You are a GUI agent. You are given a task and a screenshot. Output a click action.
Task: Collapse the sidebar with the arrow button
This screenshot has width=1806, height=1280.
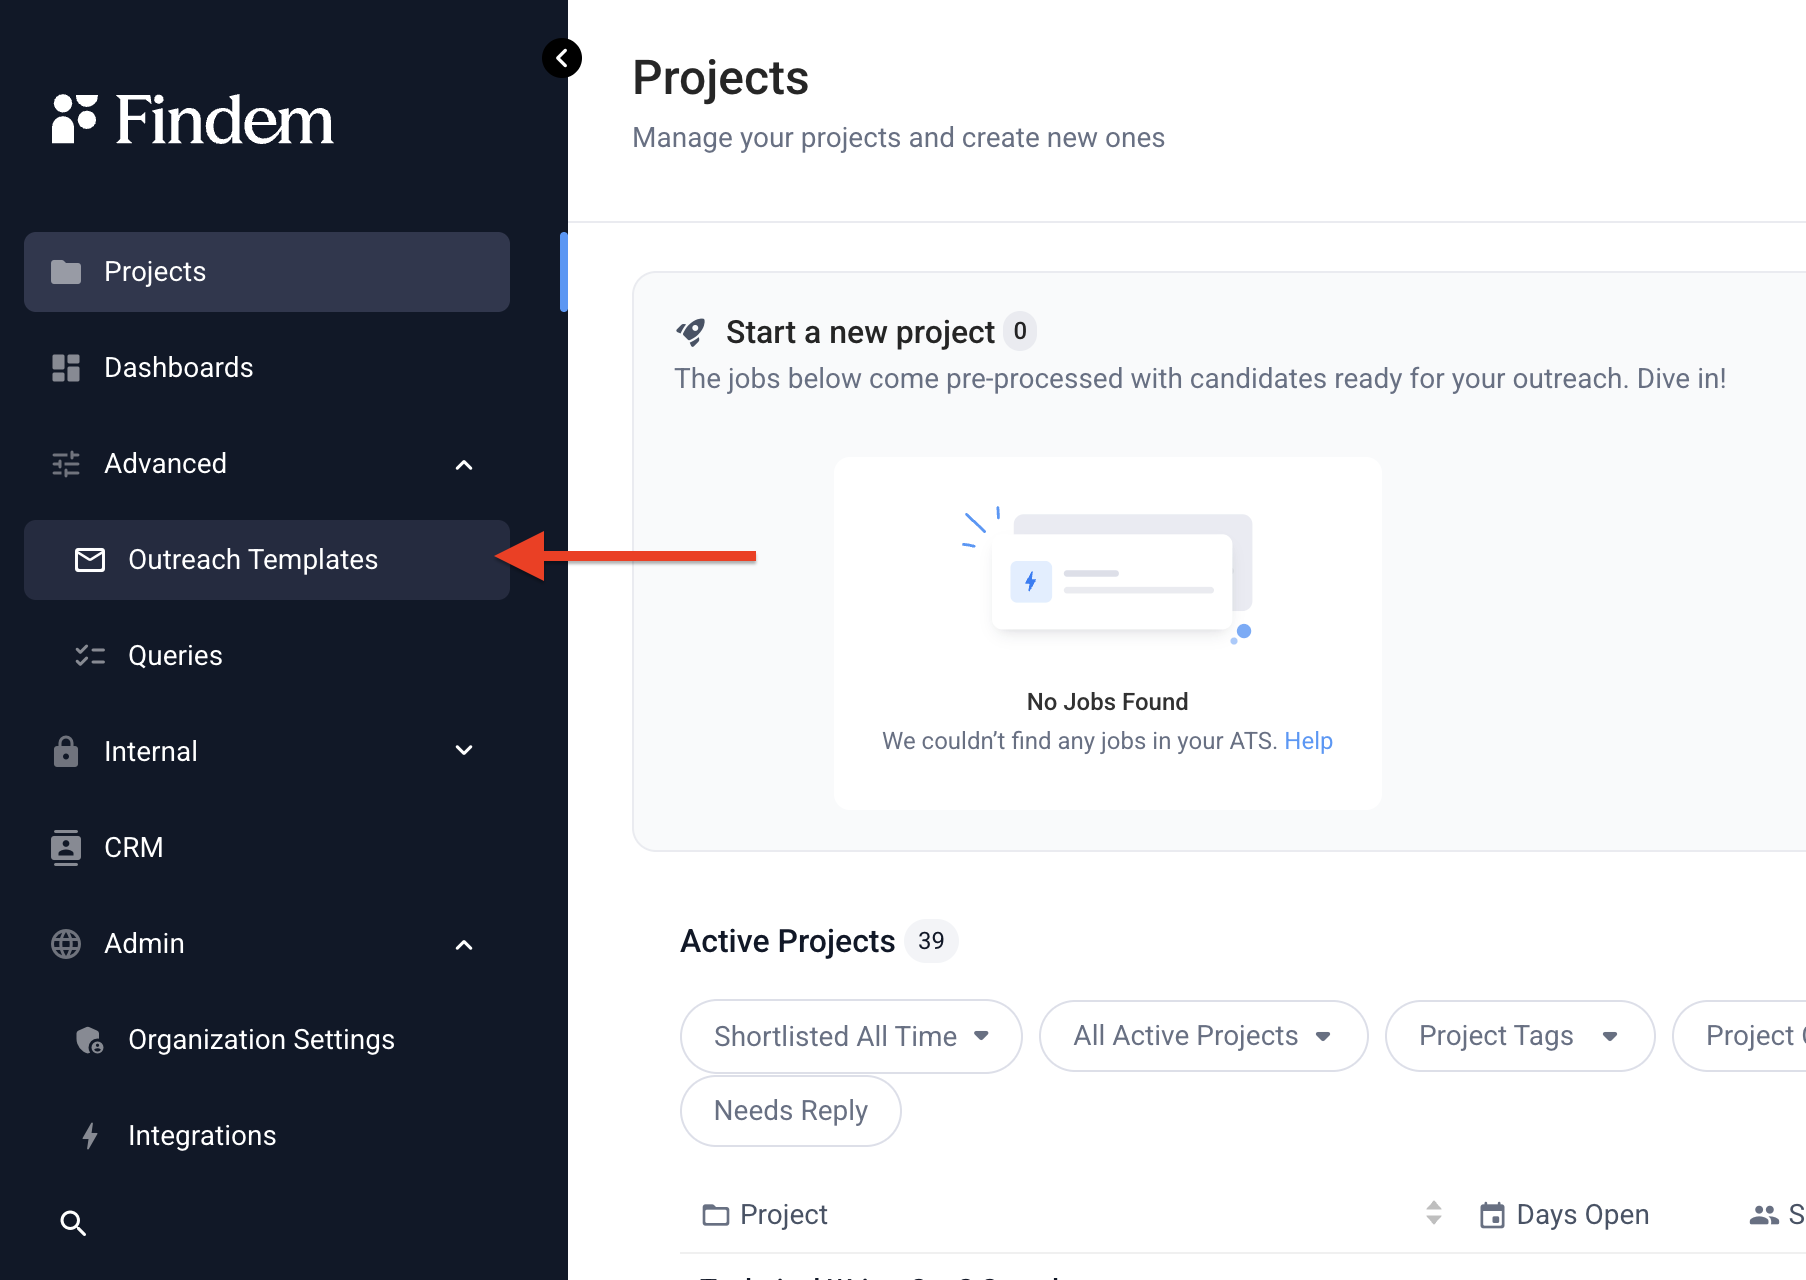pos(562,58)
